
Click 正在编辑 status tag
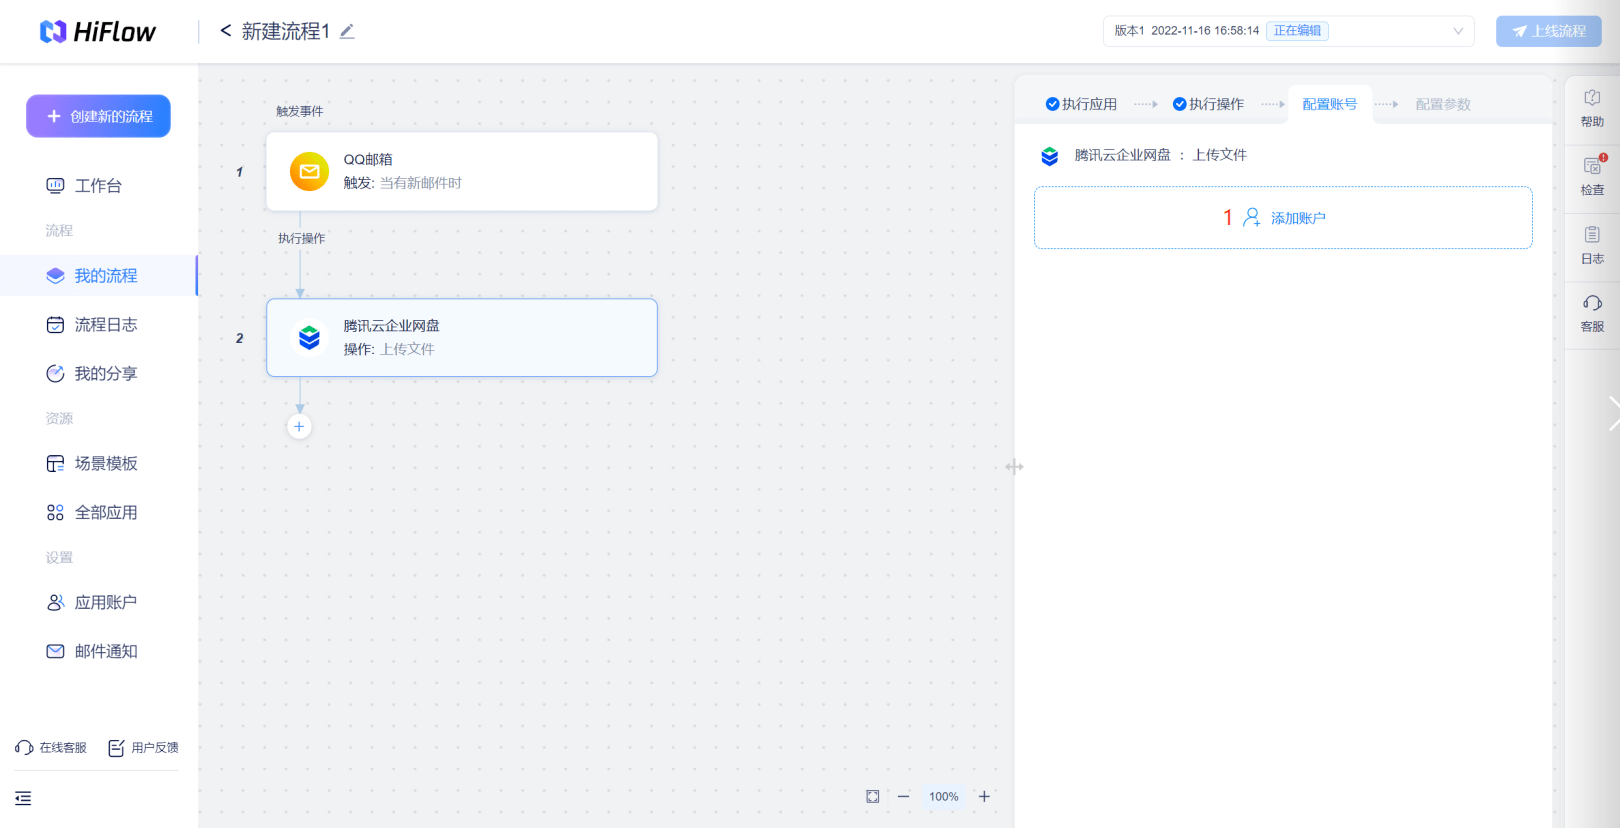[x=1297, y=31]
